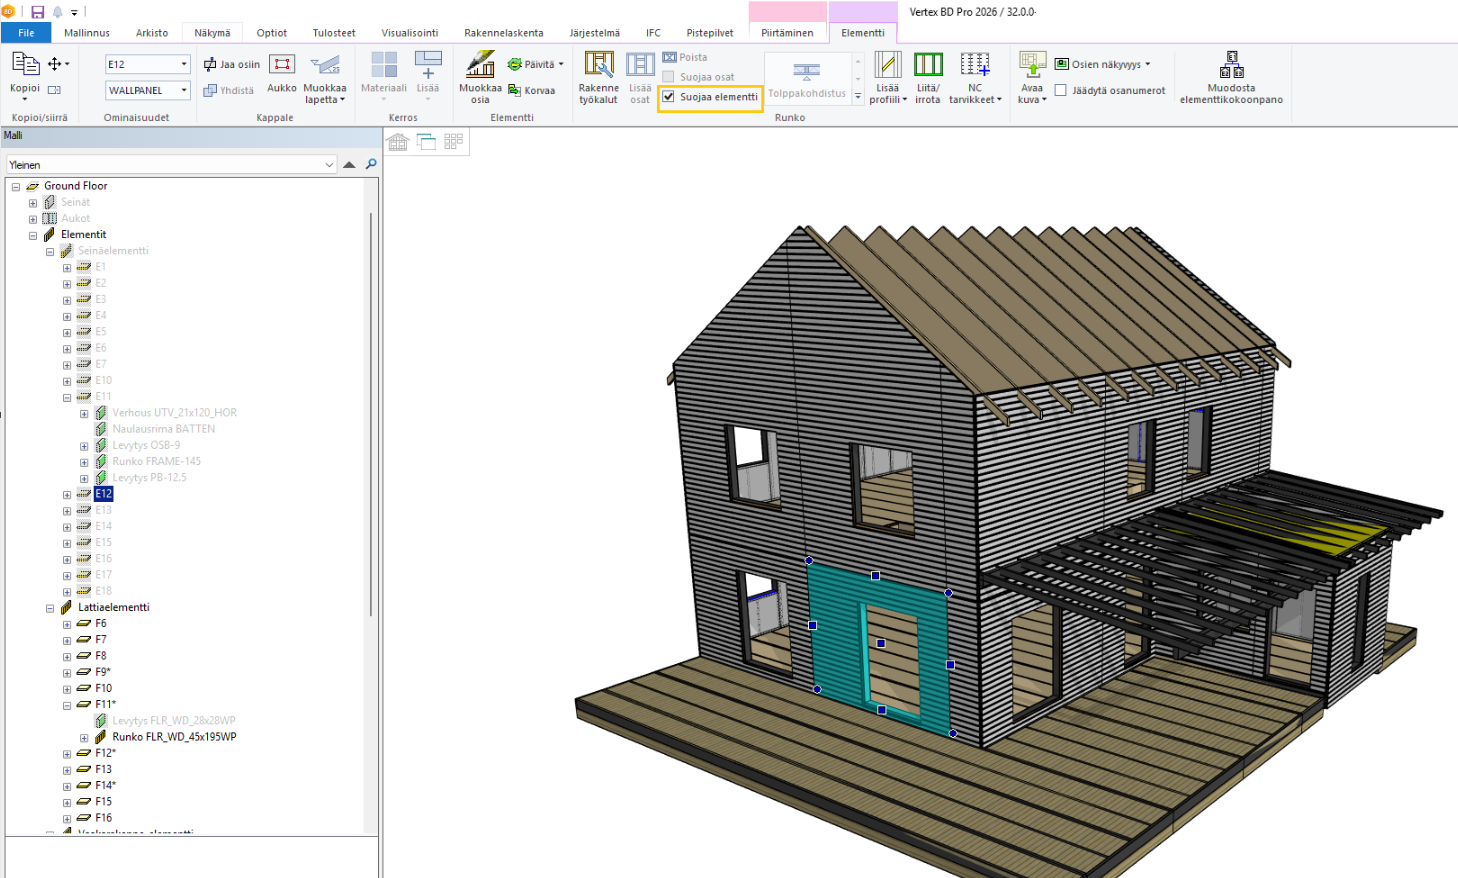The height and width of the screenshot is (878, 1458).
Task: Expand the Runko FLR_WD_45x195WP node
Action: point(84,738)
